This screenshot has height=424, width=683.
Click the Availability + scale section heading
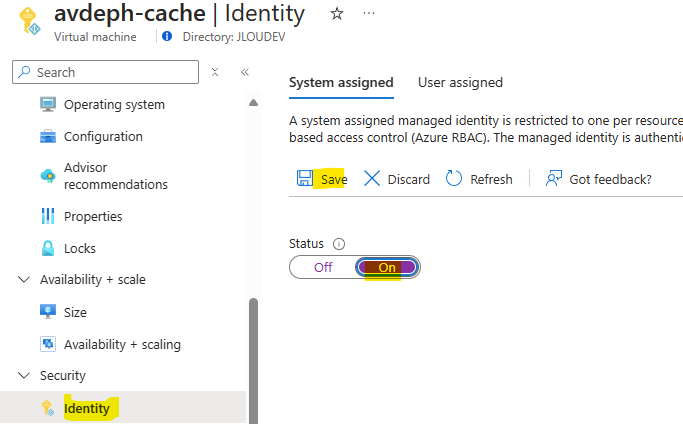click(x=93, y=279)
